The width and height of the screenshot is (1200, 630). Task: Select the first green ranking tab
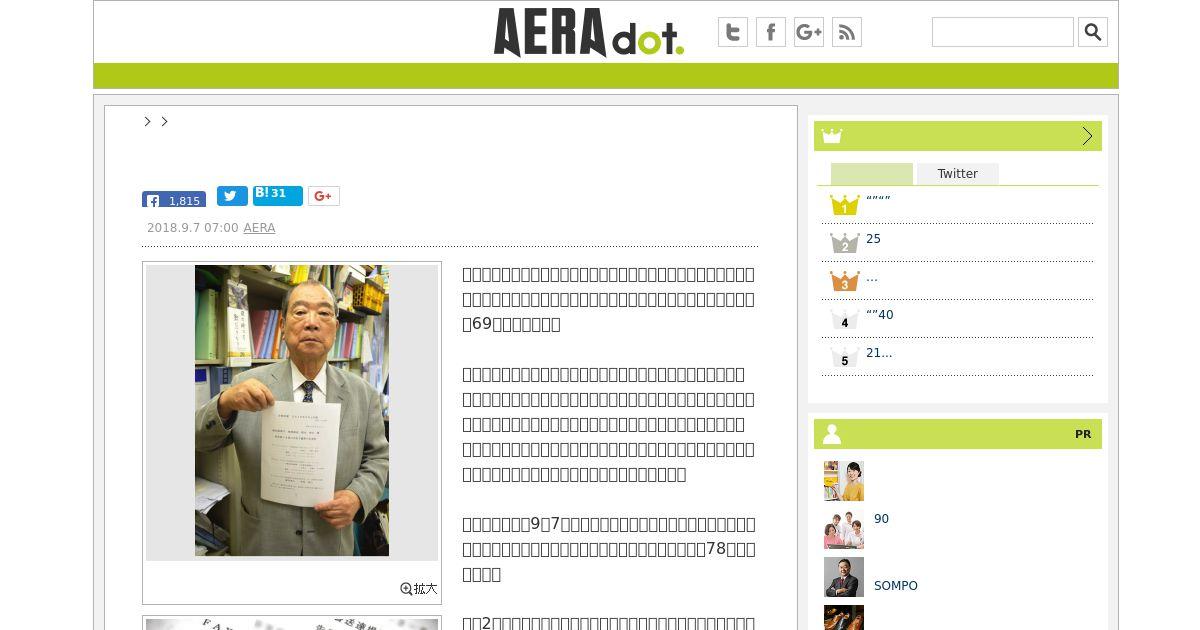coord(872,174)
